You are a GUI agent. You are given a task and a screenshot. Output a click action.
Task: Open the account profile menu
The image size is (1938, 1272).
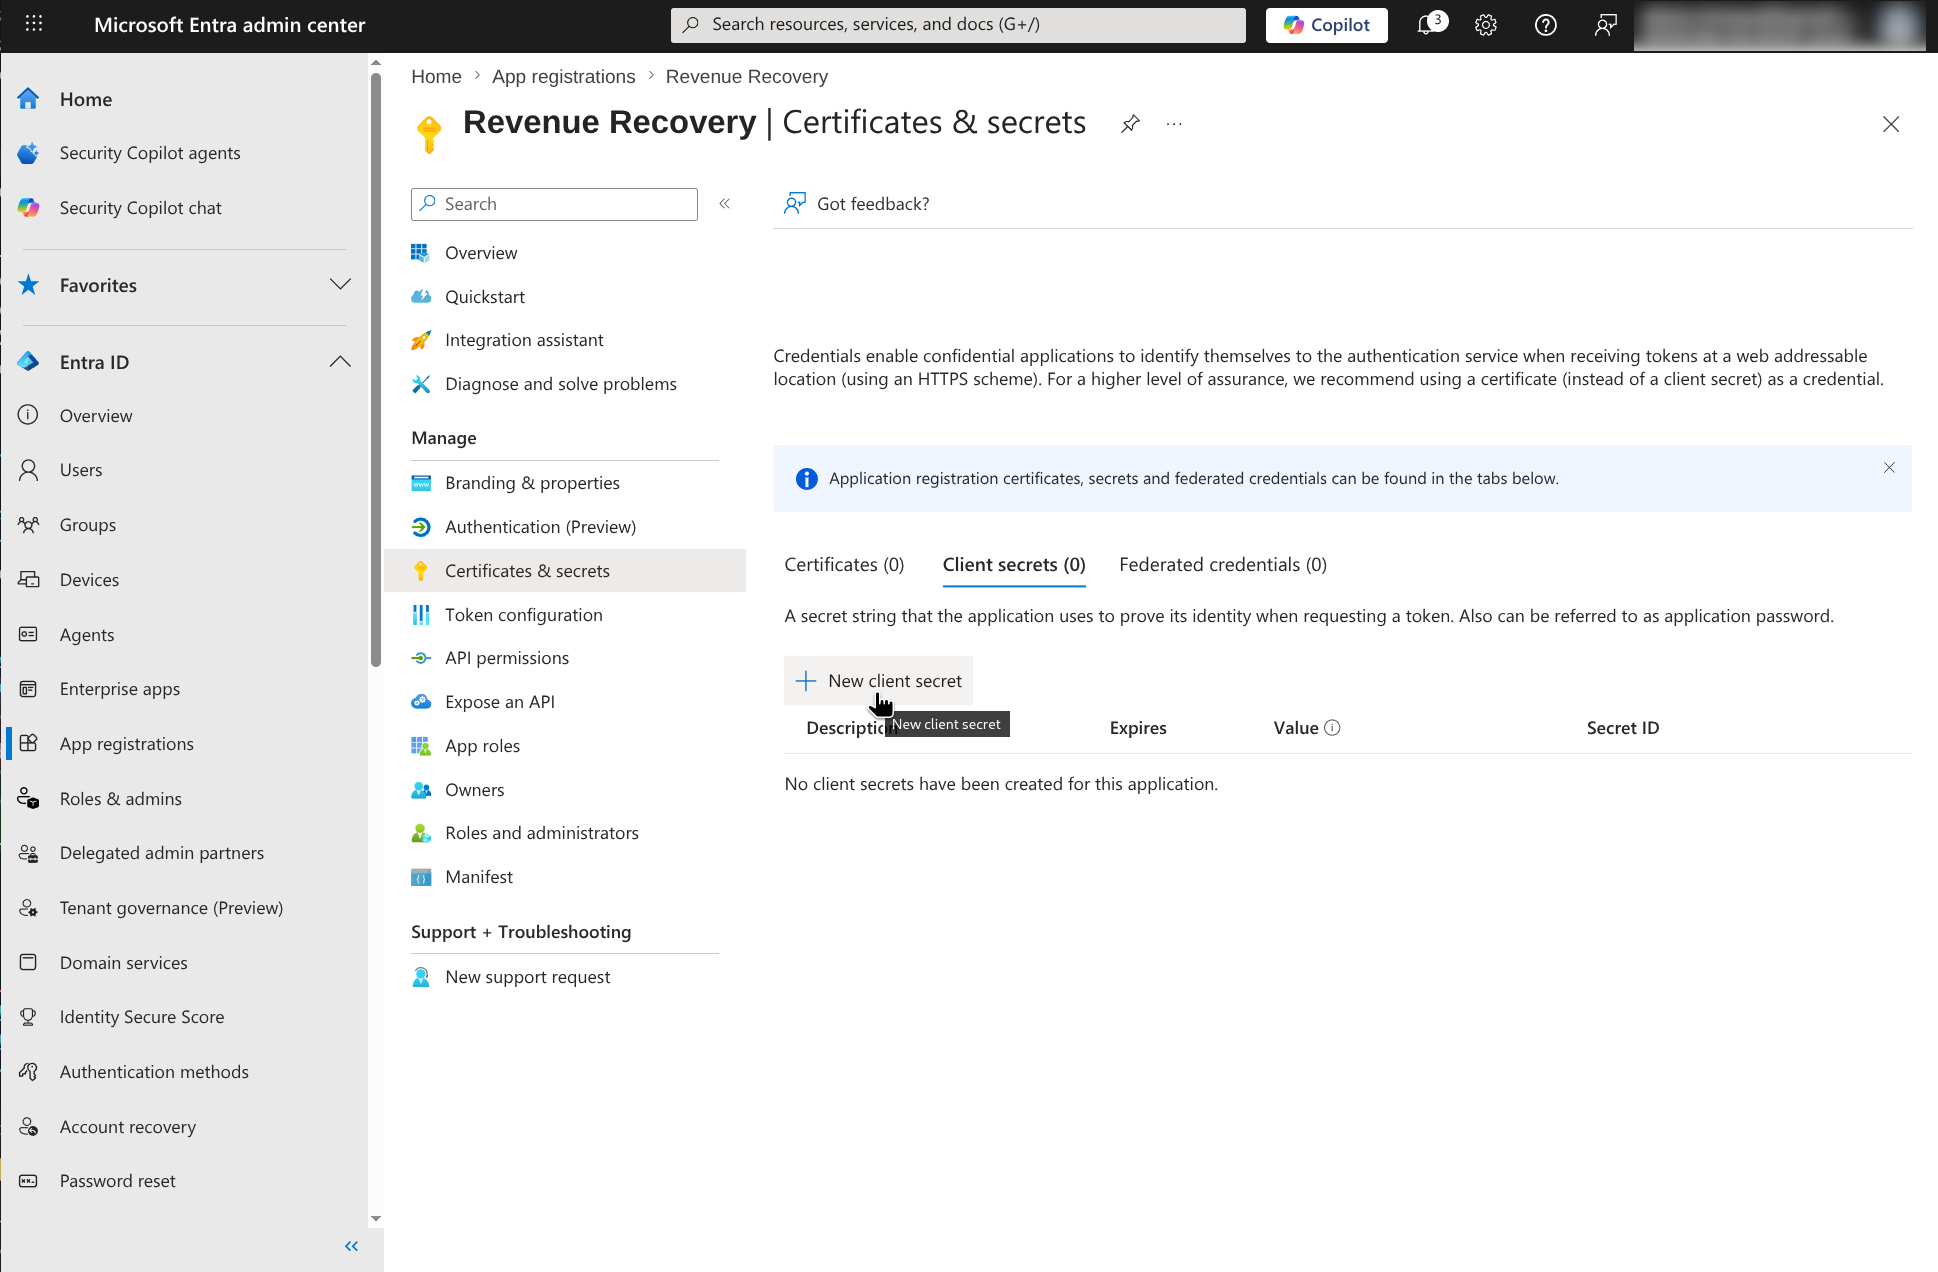coord(1779,25)
